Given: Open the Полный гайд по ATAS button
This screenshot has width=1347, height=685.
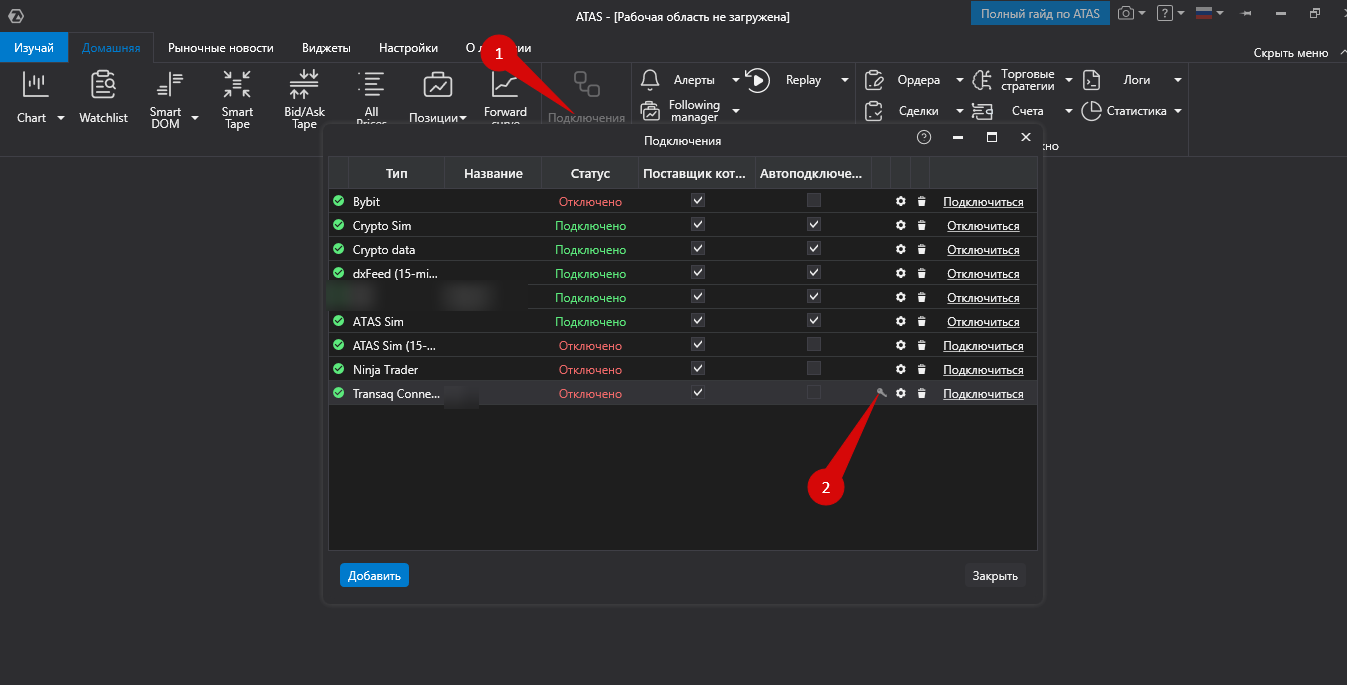Looking at the screenshot, I should click(x=1040, y=13).
